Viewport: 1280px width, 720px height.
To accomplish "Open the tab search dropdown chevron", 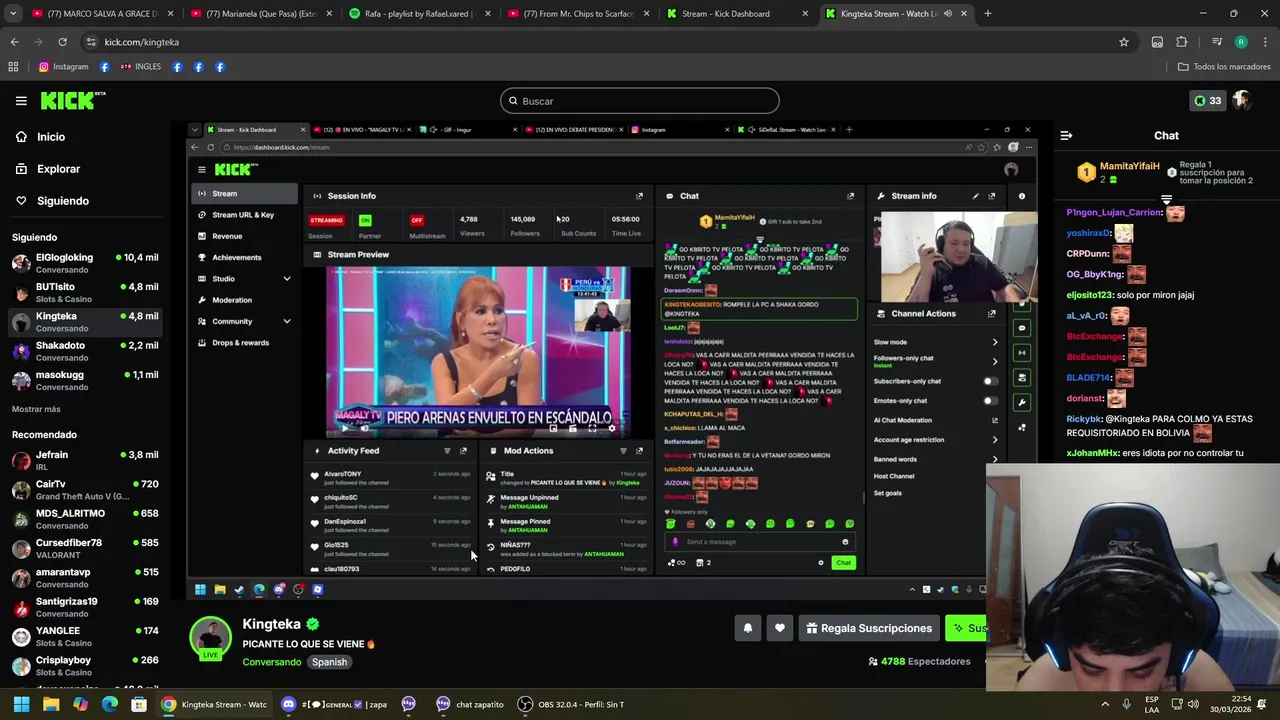I will [x=14, y=14].
